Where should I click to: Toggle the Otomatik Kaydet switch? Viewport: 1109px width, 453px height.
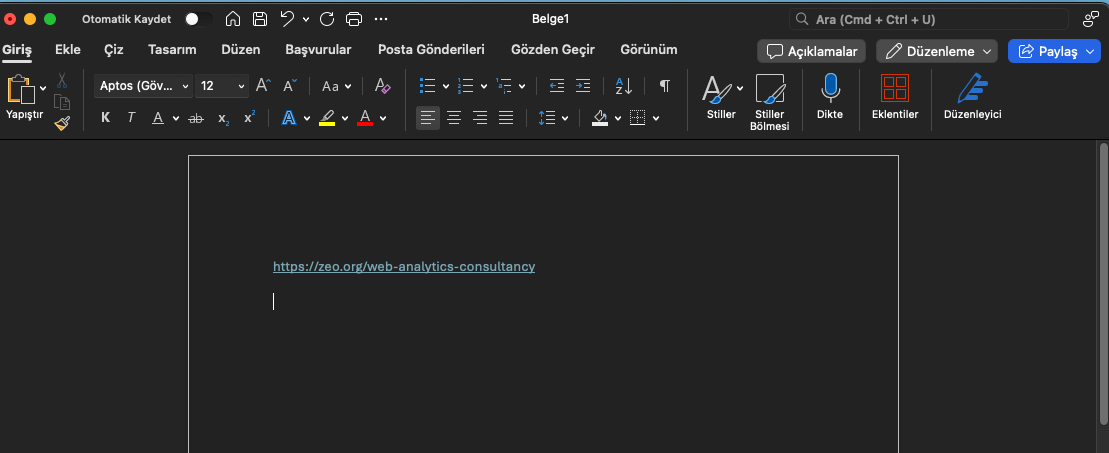[198, 19]
